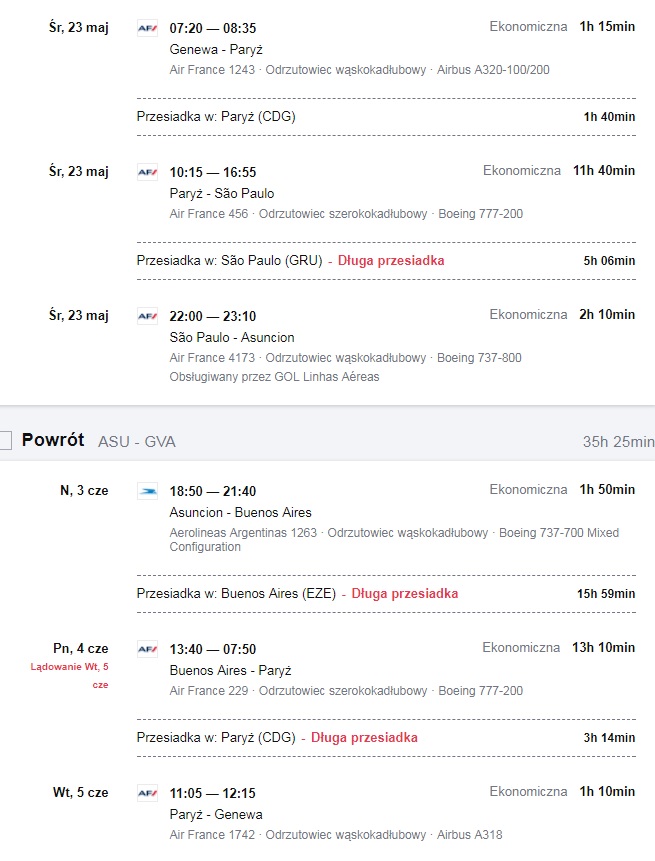655x861 pixels.
Task: Click Aerolineas Argentinas logo for Asuncion flight
Action: [x=147, y=491]
